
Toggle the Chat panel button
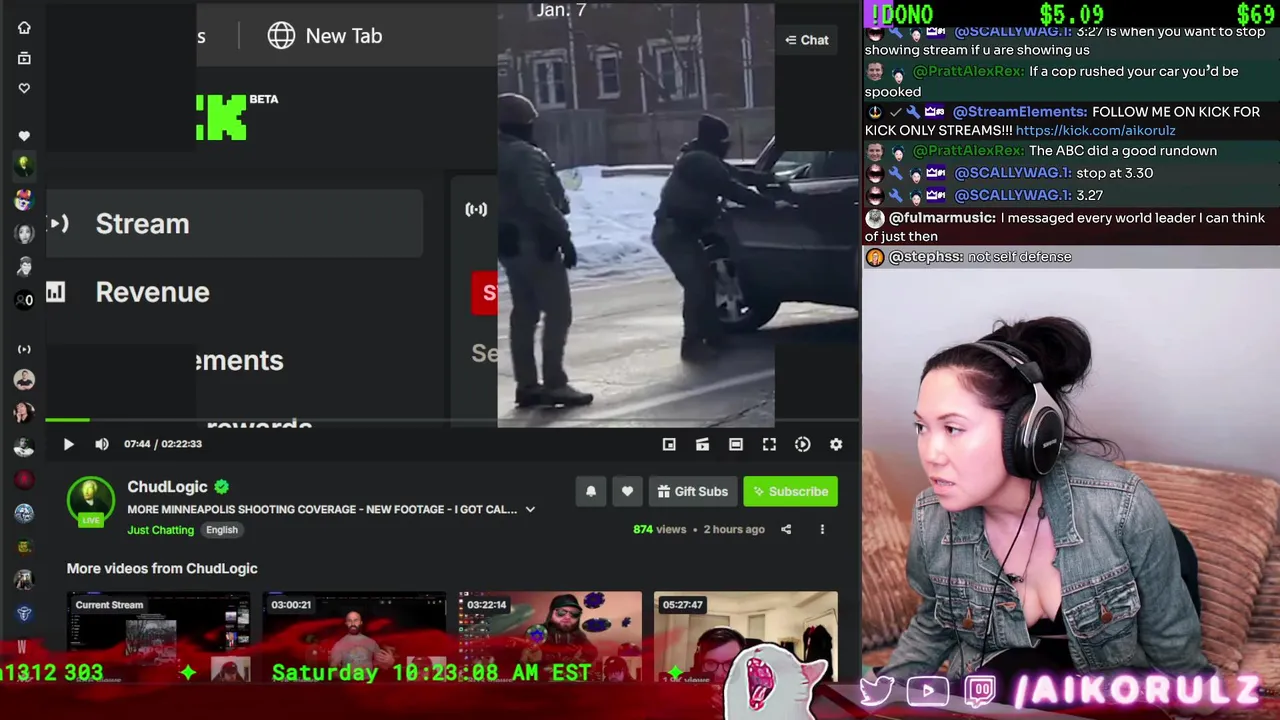click(807, 40)
